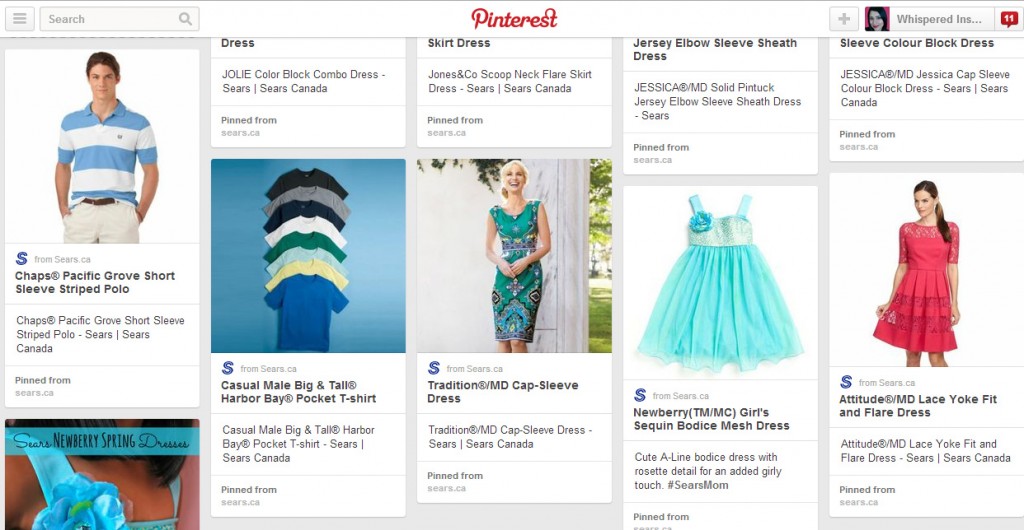Click 'JESSICA®/MD Jessica Cap Sleeve' description
Image resolution: width=1024 pixels, height=530 pixels.
coord(925,88)
